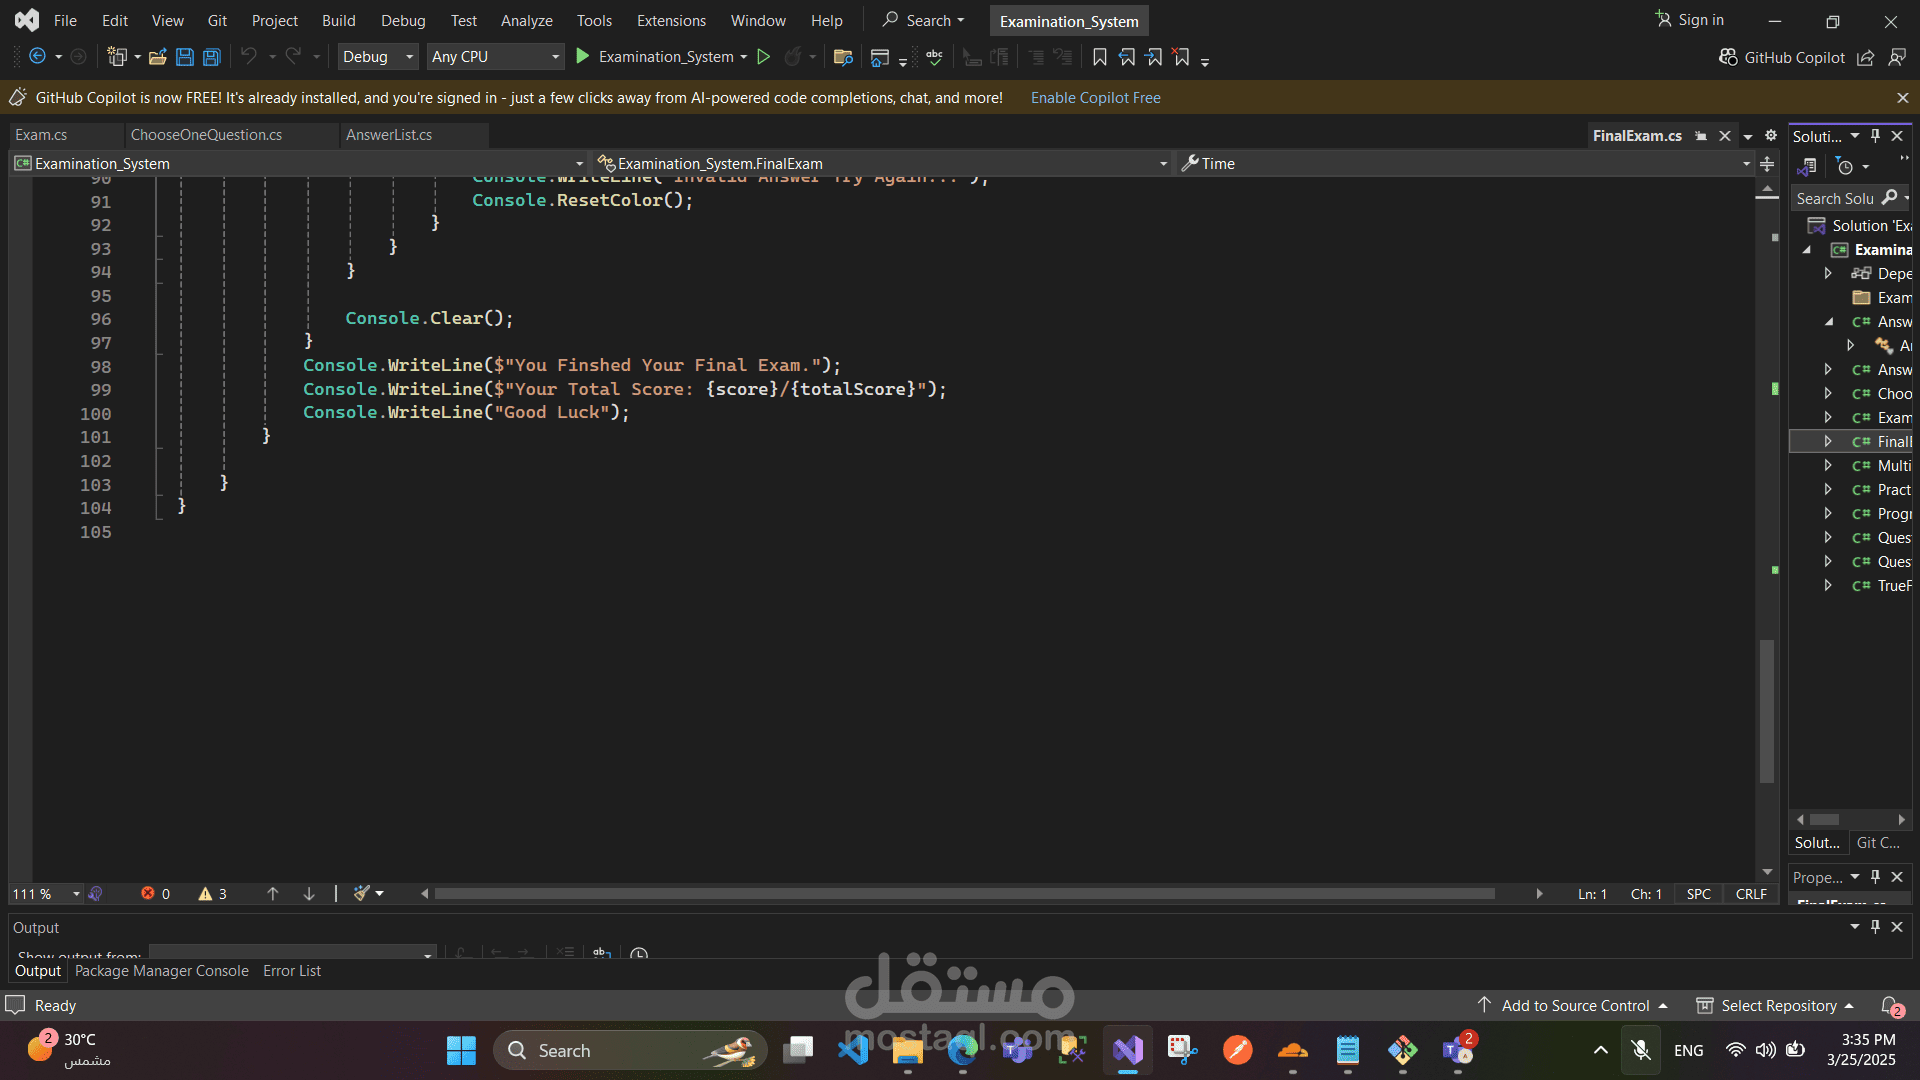This screenshot has height=1080, width=1920.
Task: Click Select Repository in status bar
Action: (1776, 1005)
